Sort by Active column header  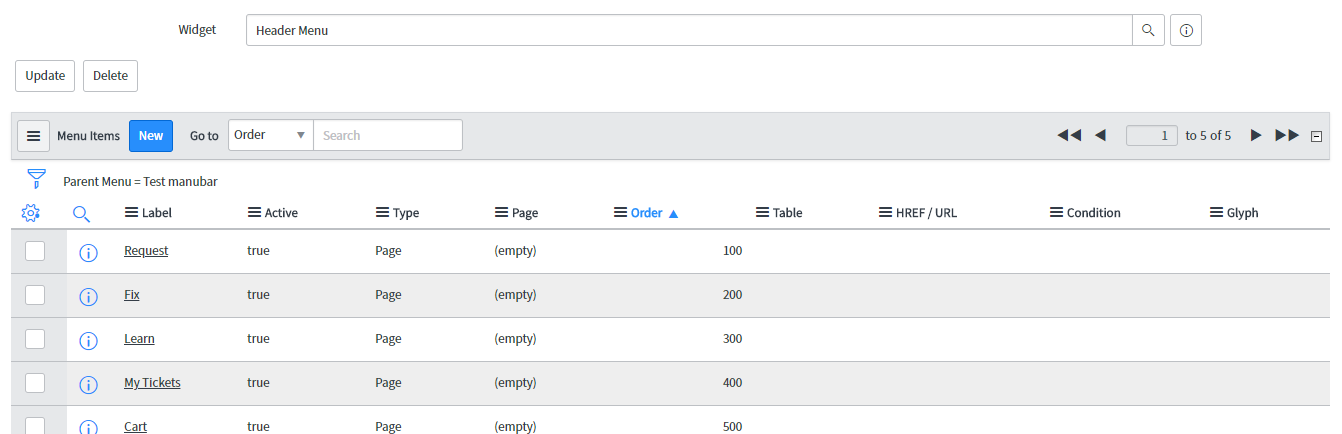281,212
